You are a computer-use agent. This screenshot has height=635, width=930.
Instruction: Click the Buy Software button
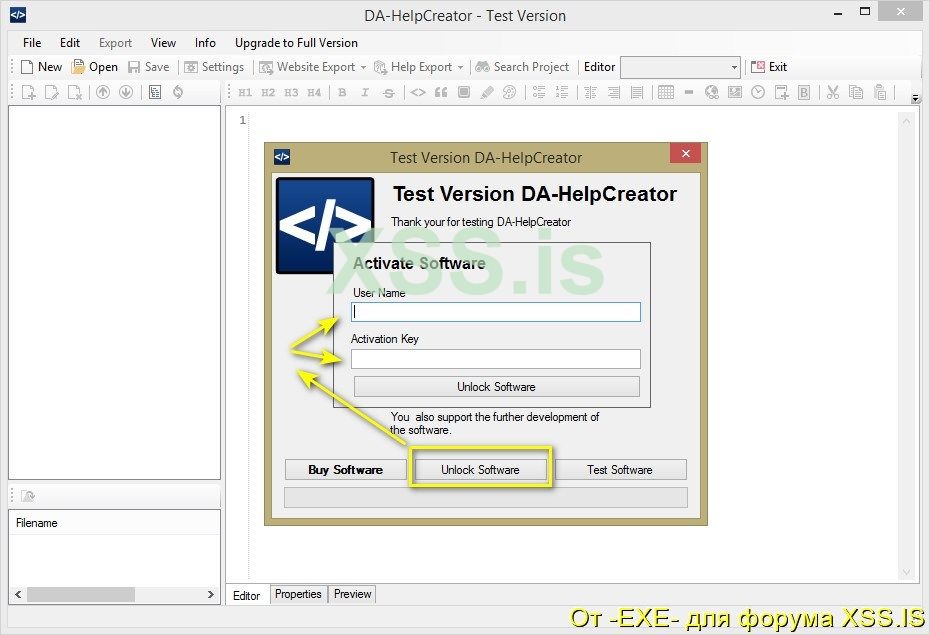click(345, 470)
